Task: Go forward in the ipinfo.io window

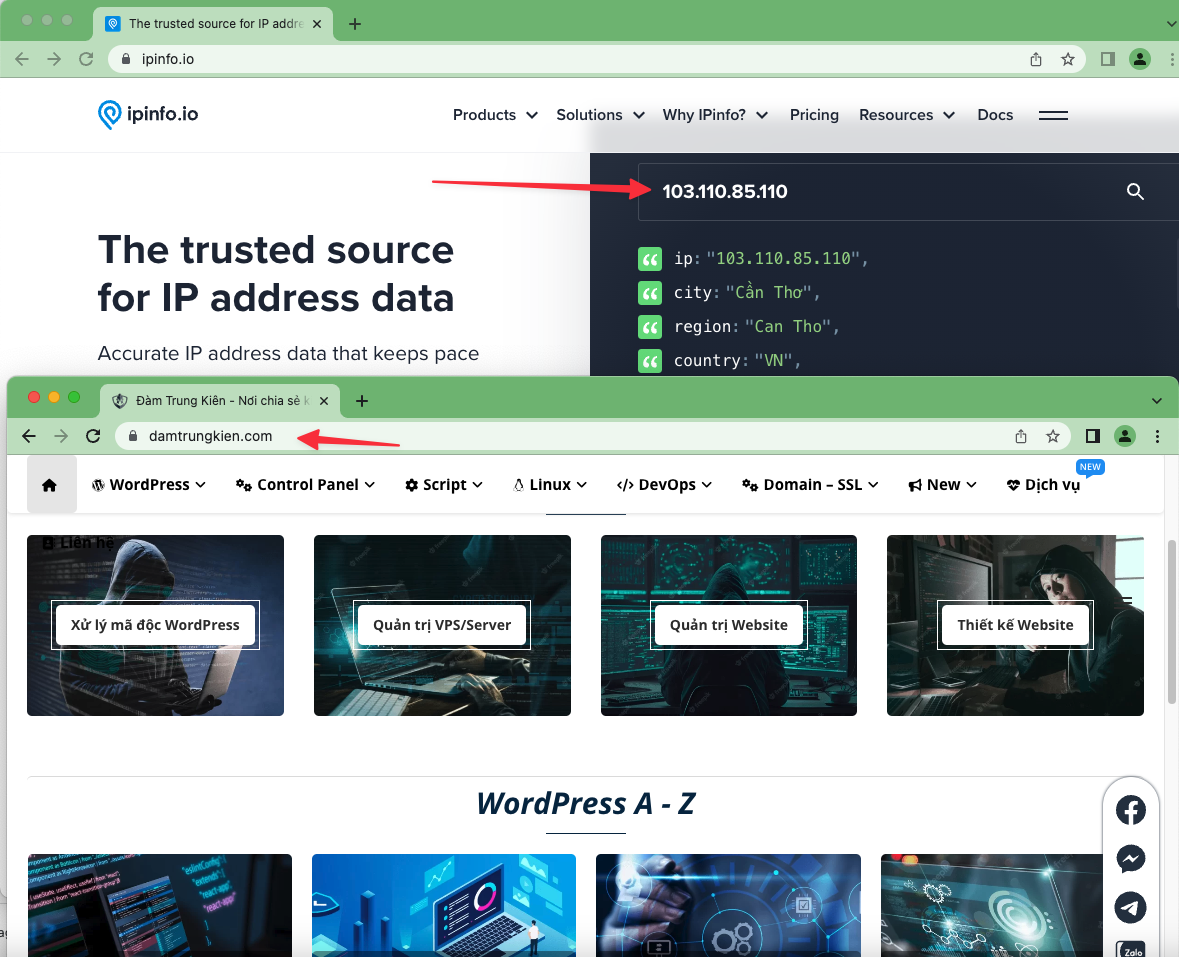Action: [x=54, y=59]
